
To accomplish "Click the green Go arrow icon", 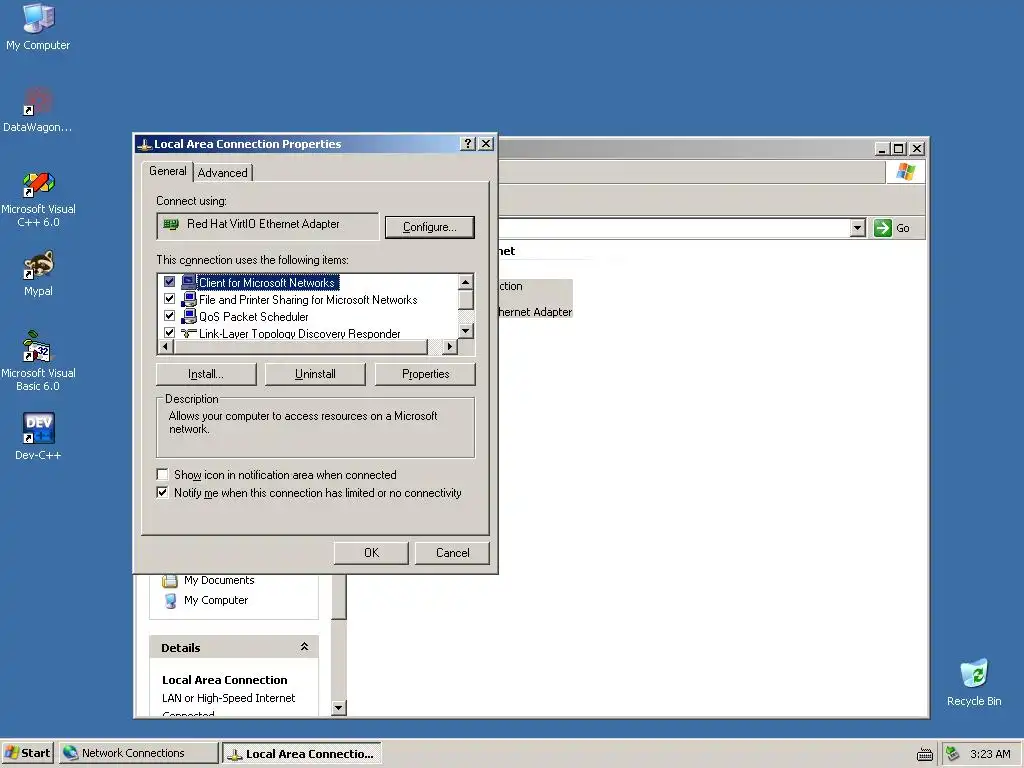I will pos(882,228).
